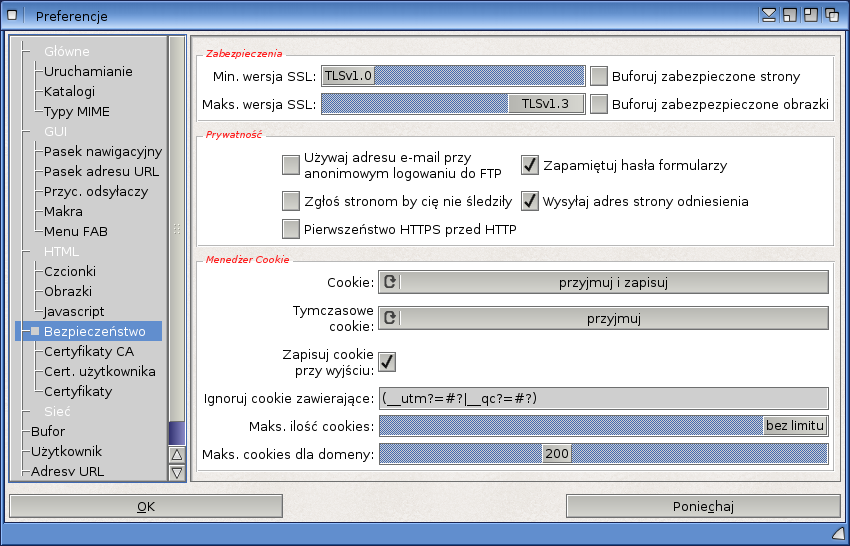Screen dimensions: 850x546
Task: Open Uruchamianie preferences page
Action: point(88,72)
